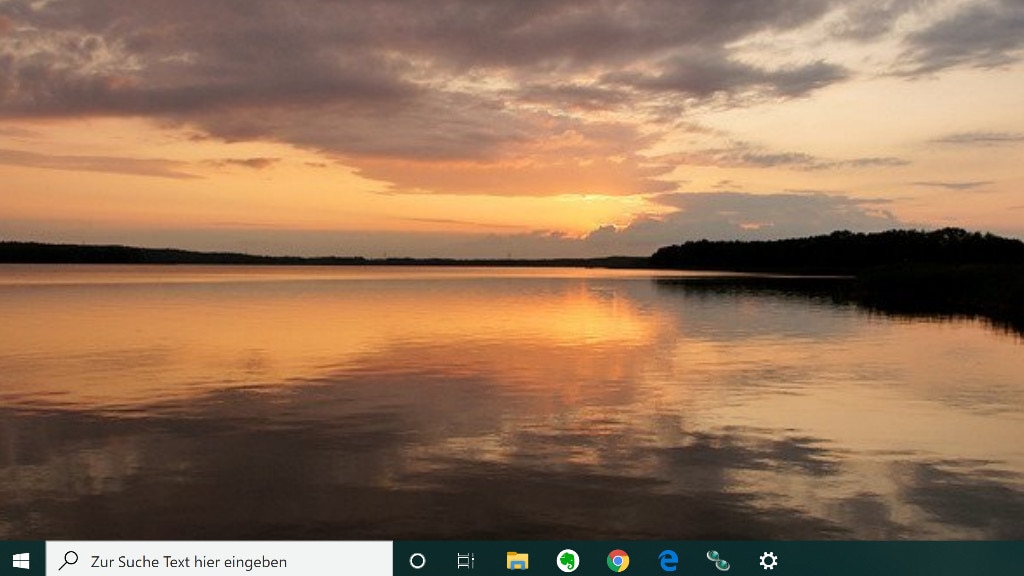Open Settings to change system preferences
The height and width of the screenshot is (576, 1024).
(x=767, y=561)
